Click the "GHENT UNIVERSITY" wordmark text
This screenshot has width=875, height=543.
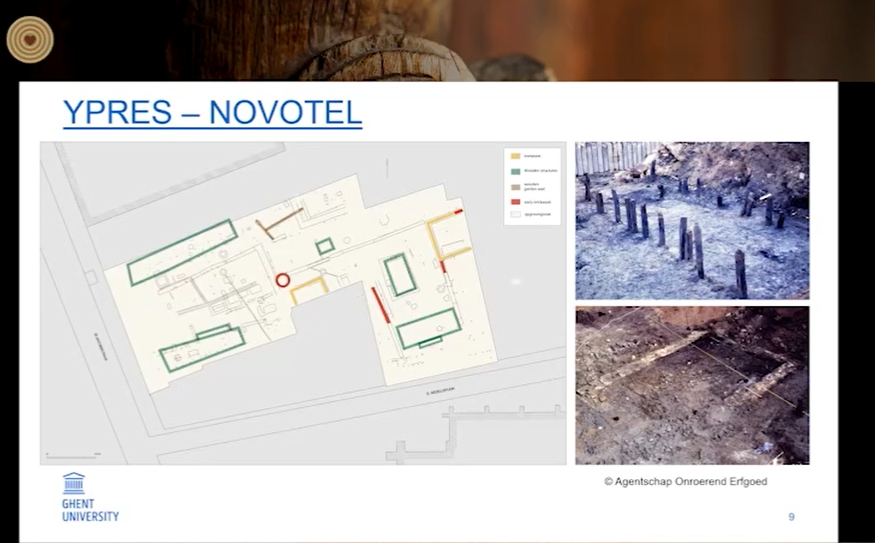click(x=90, y=510)
